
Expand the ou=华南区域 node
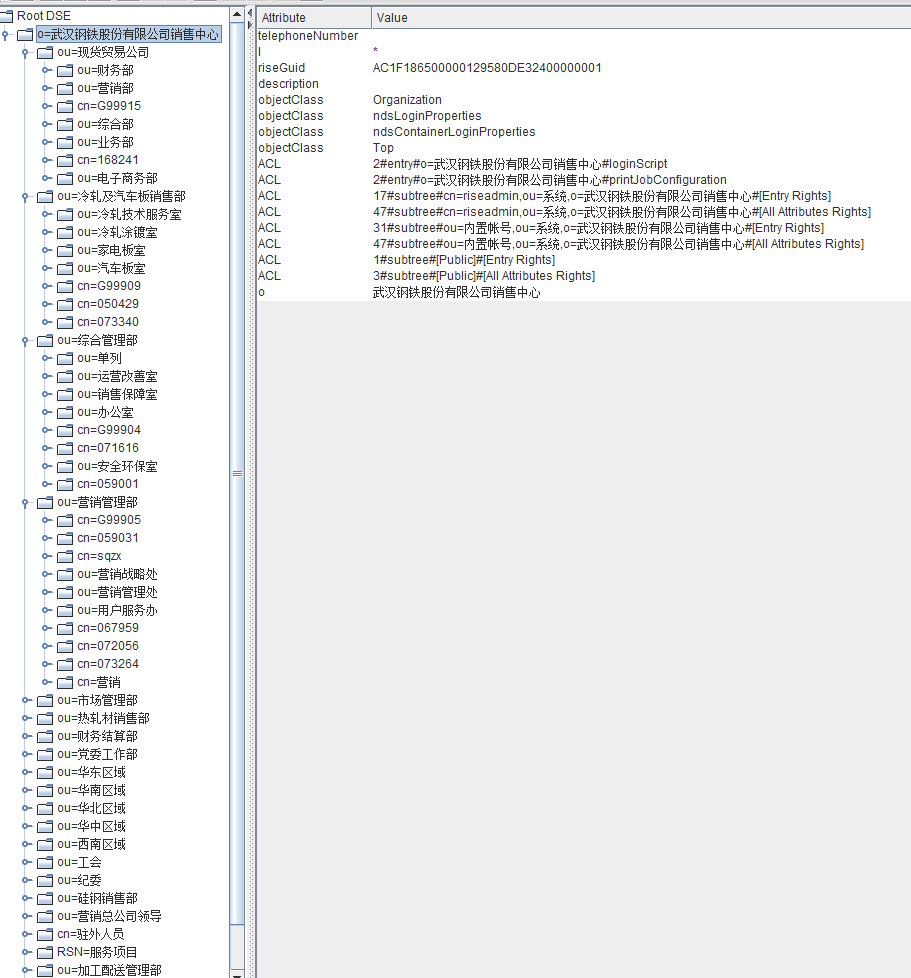[26, 790]
